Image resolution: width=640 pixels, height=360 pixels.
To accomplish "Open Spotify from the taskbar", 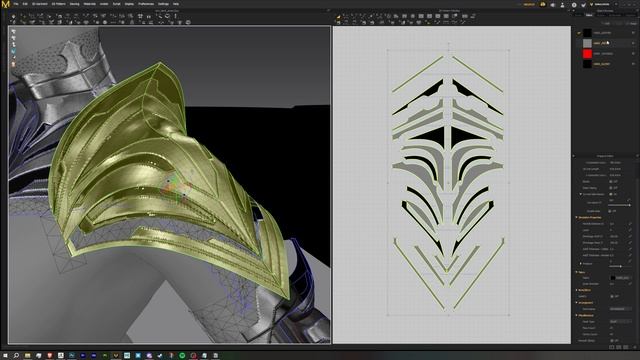I will [182, 356].
